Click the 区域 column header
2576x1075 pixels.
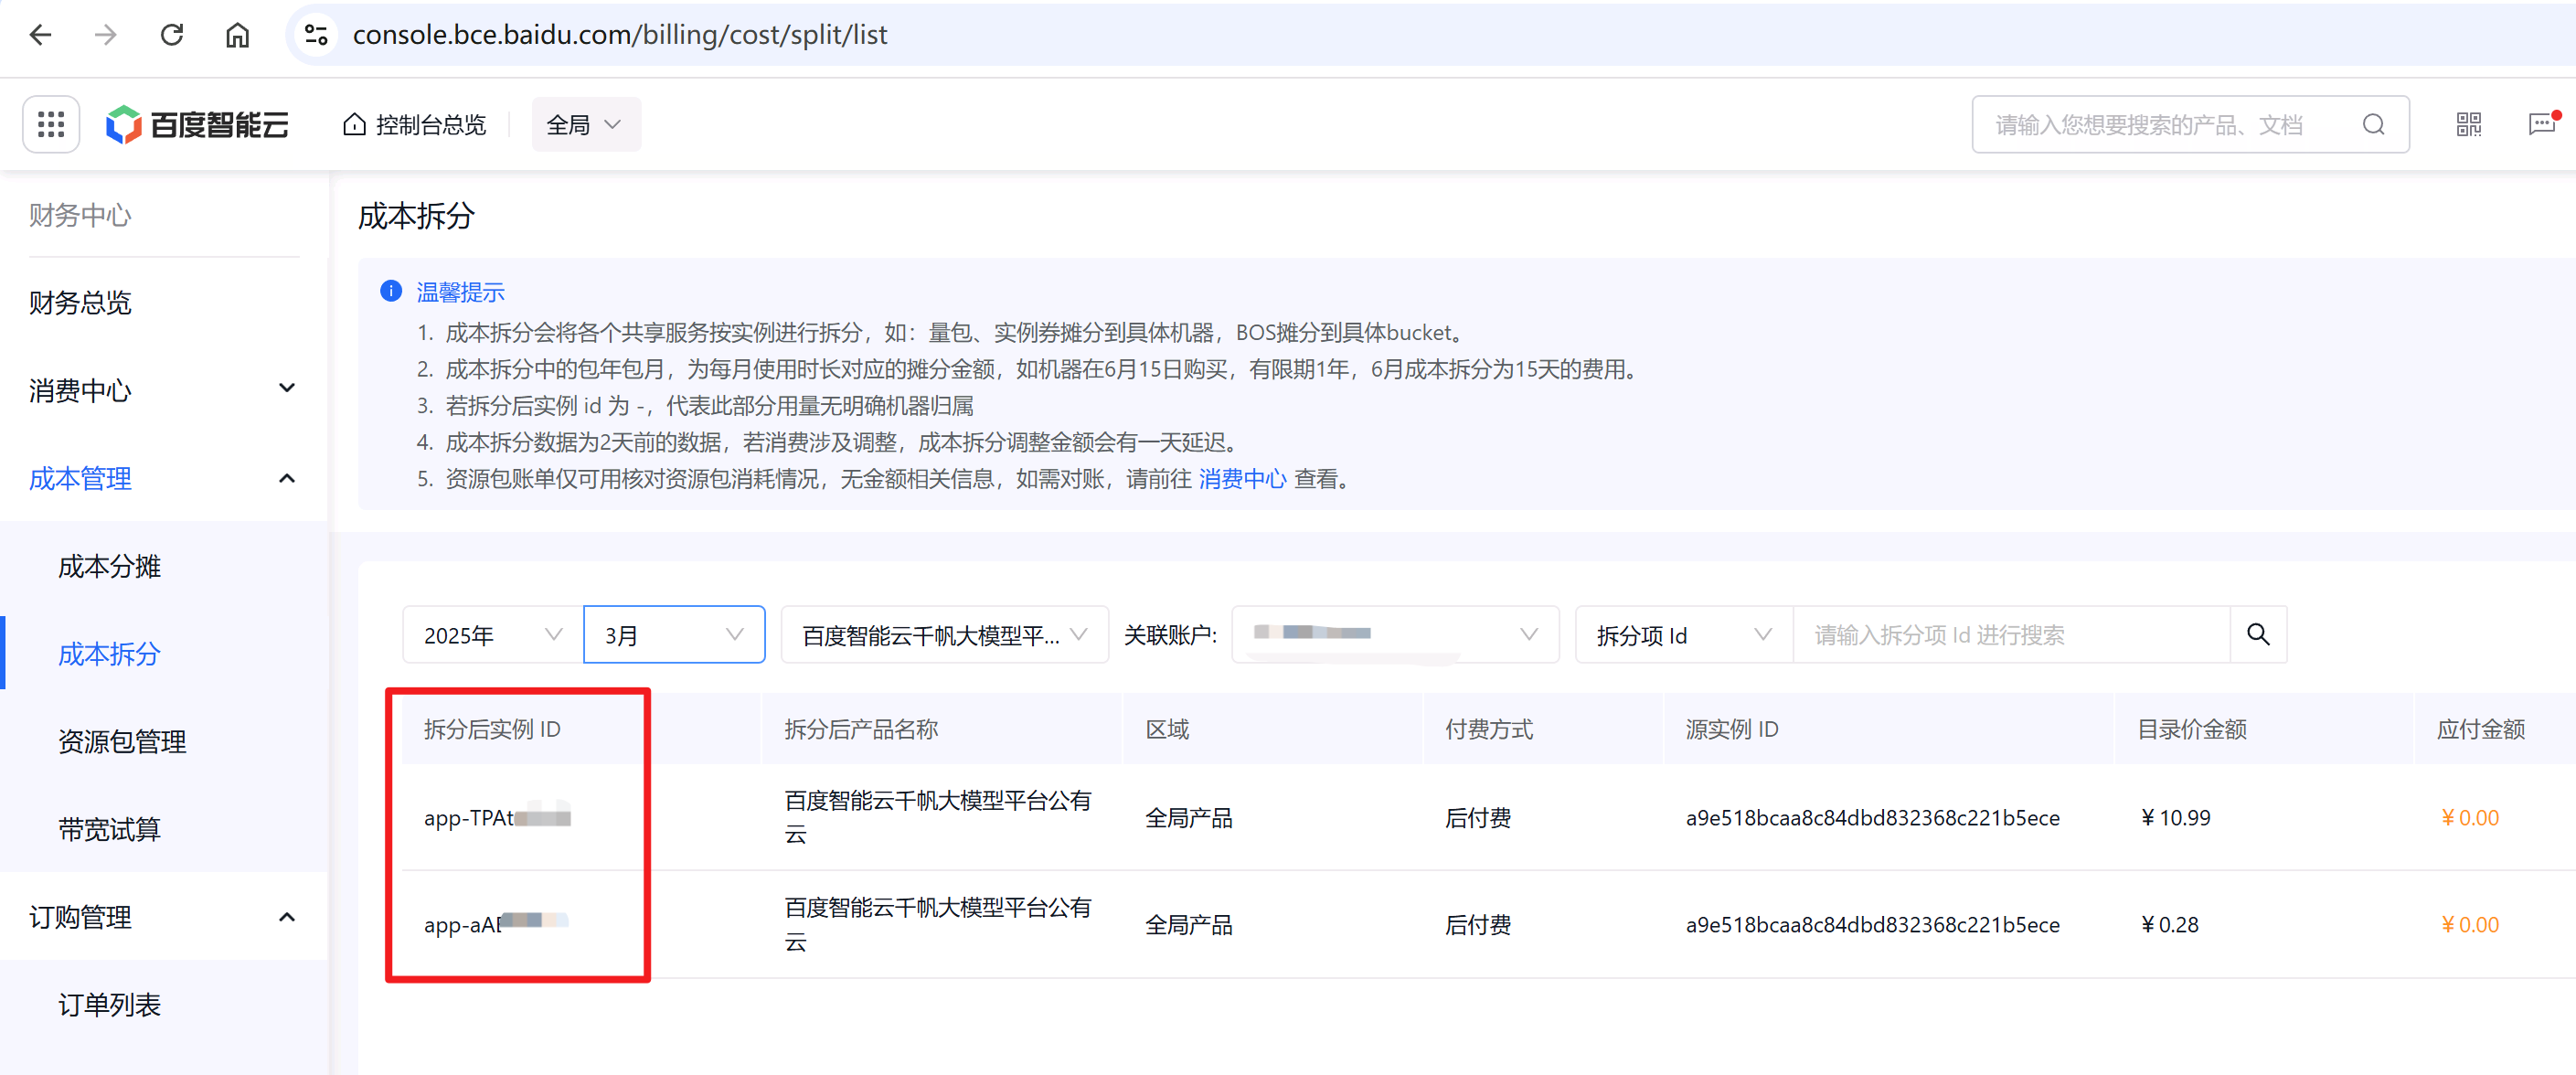click(x=1167, y=729)
